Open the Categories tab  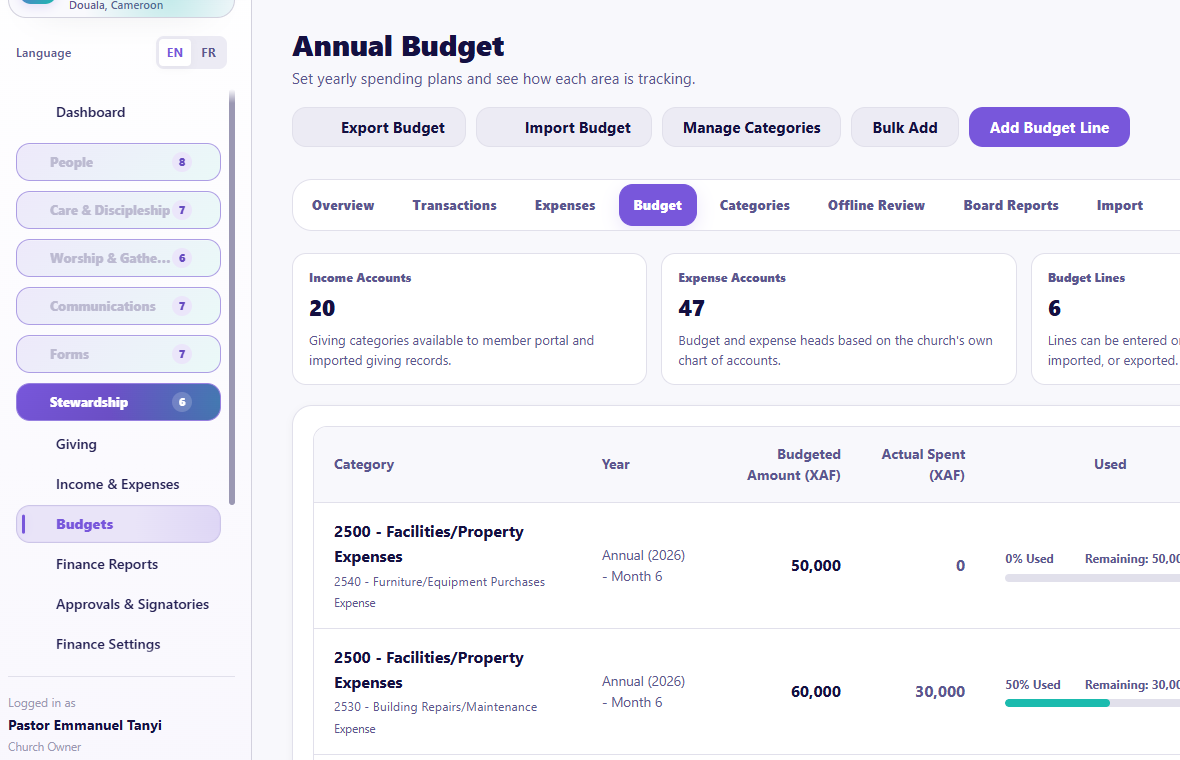point(755,205)
